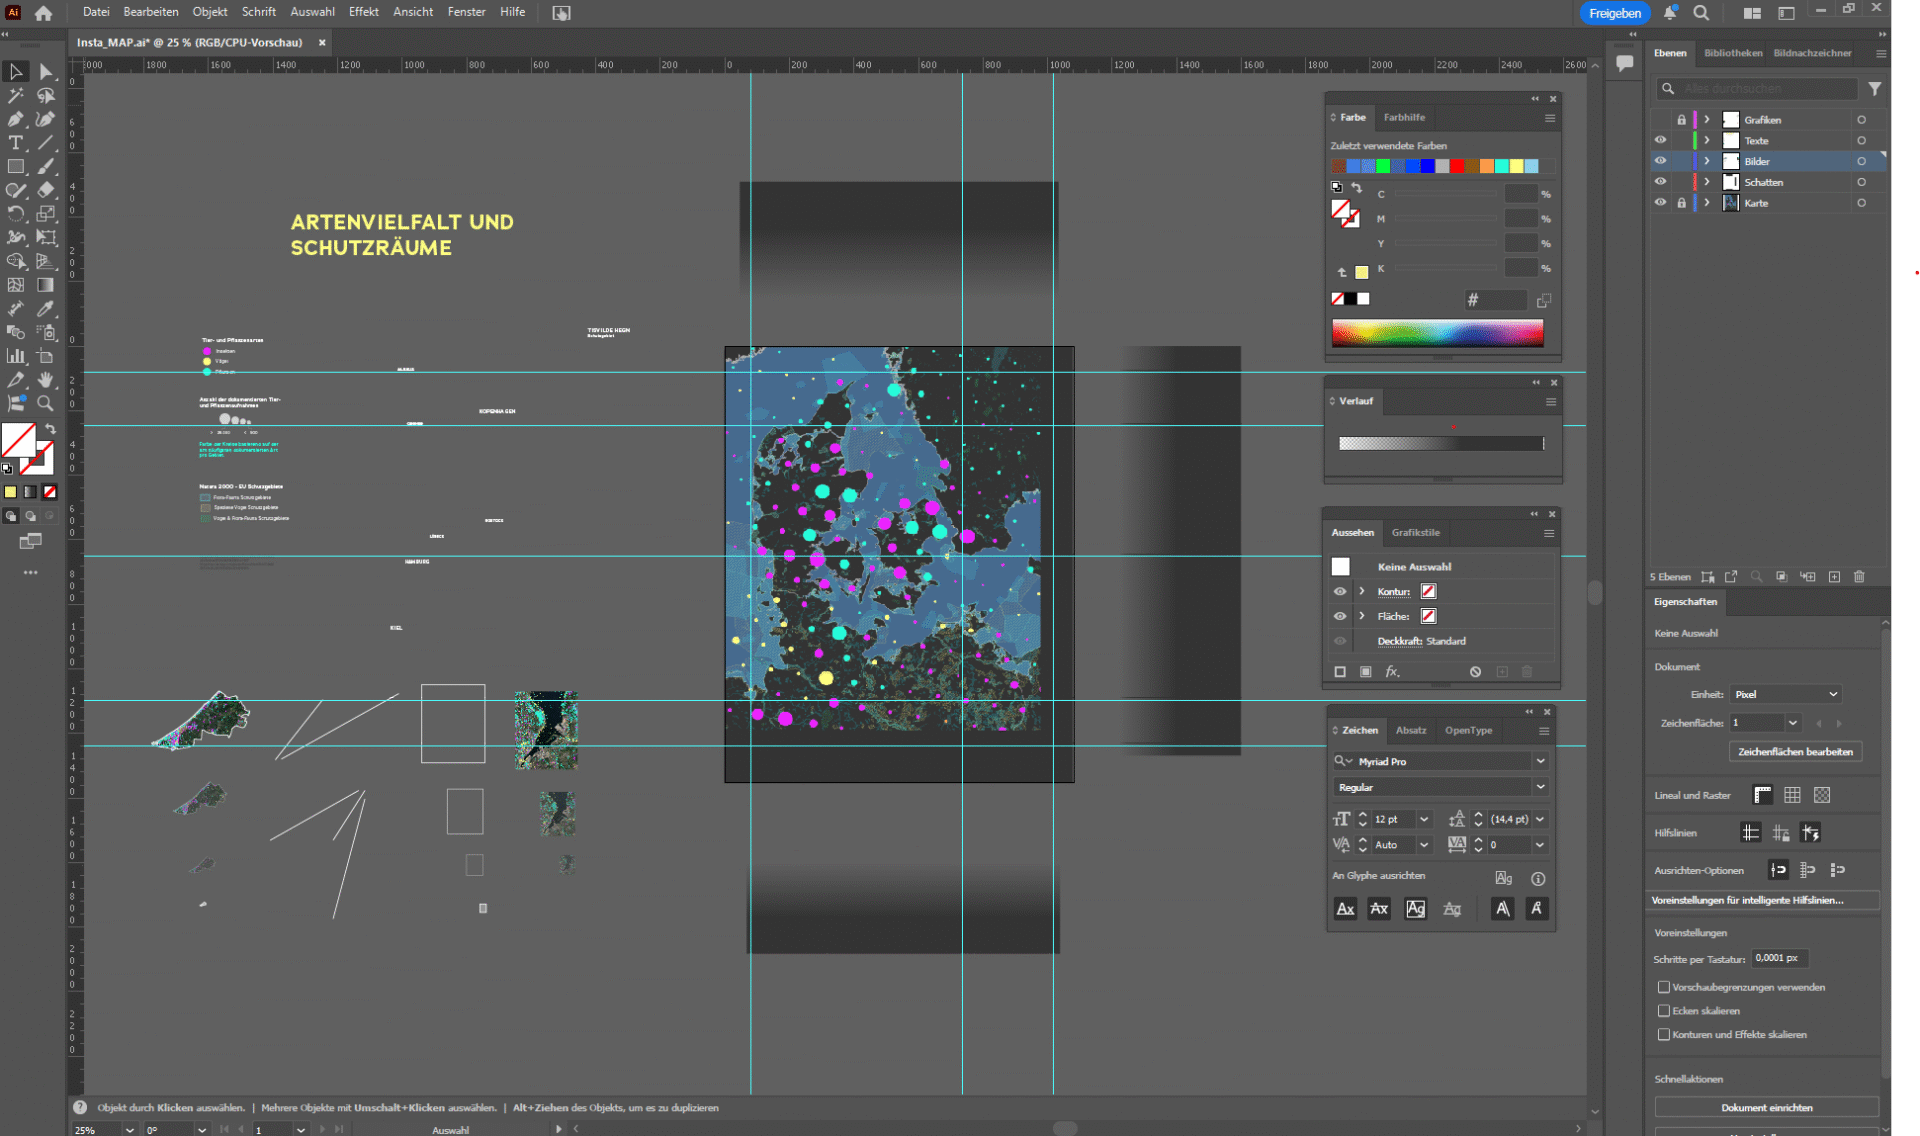
Task: Open the Einheit dropdown showing Pixel
Action: coord(1786,693)
